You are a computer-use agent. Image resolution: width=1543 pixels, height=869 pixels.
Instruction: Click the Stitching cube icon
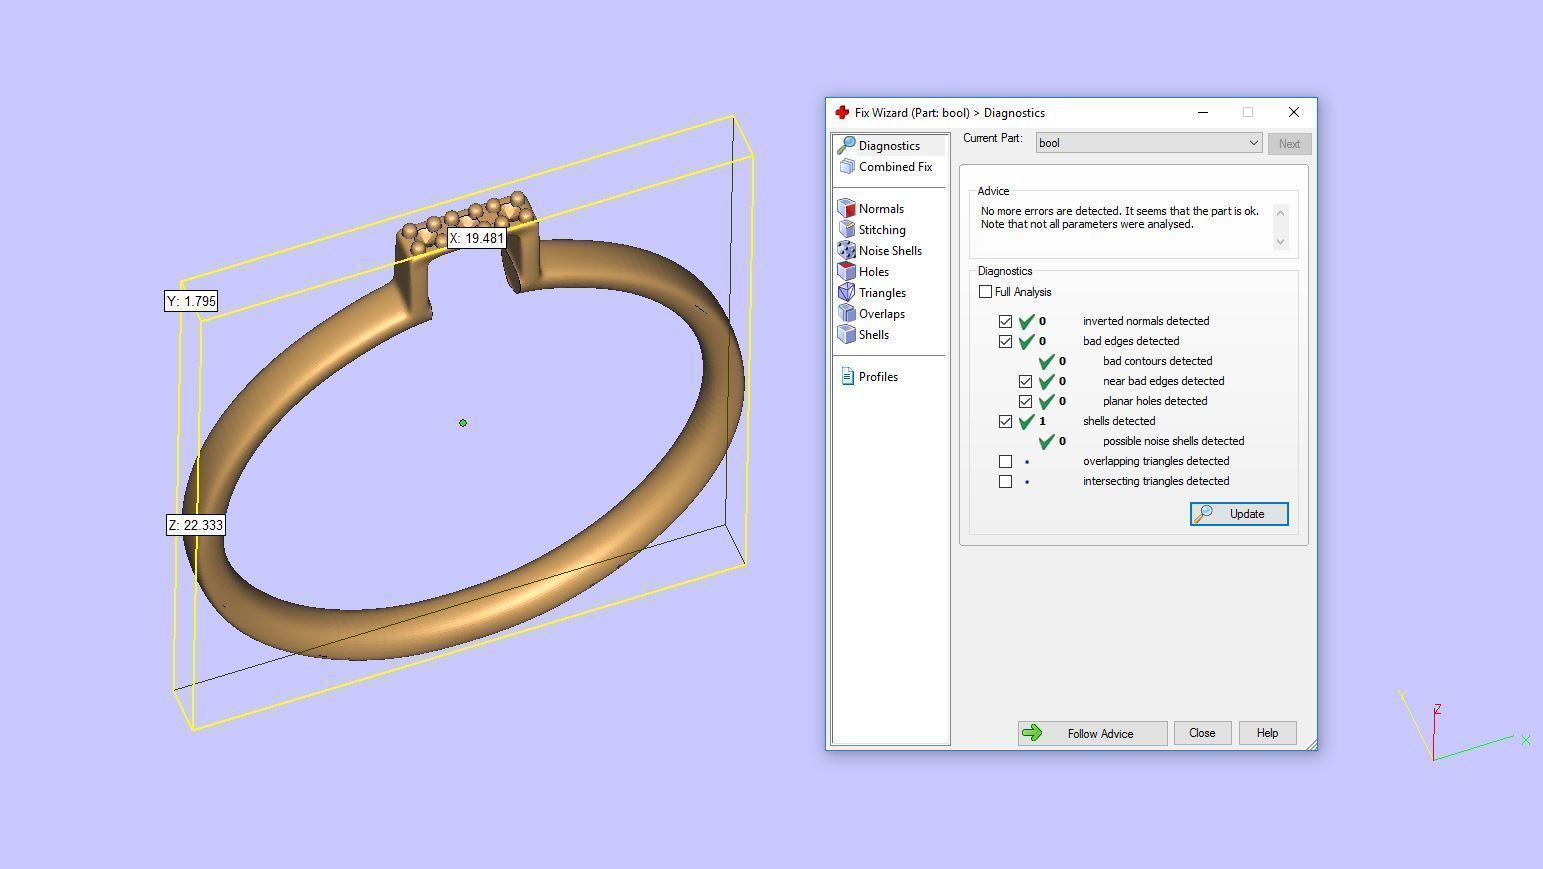click(x=846, y=230)
